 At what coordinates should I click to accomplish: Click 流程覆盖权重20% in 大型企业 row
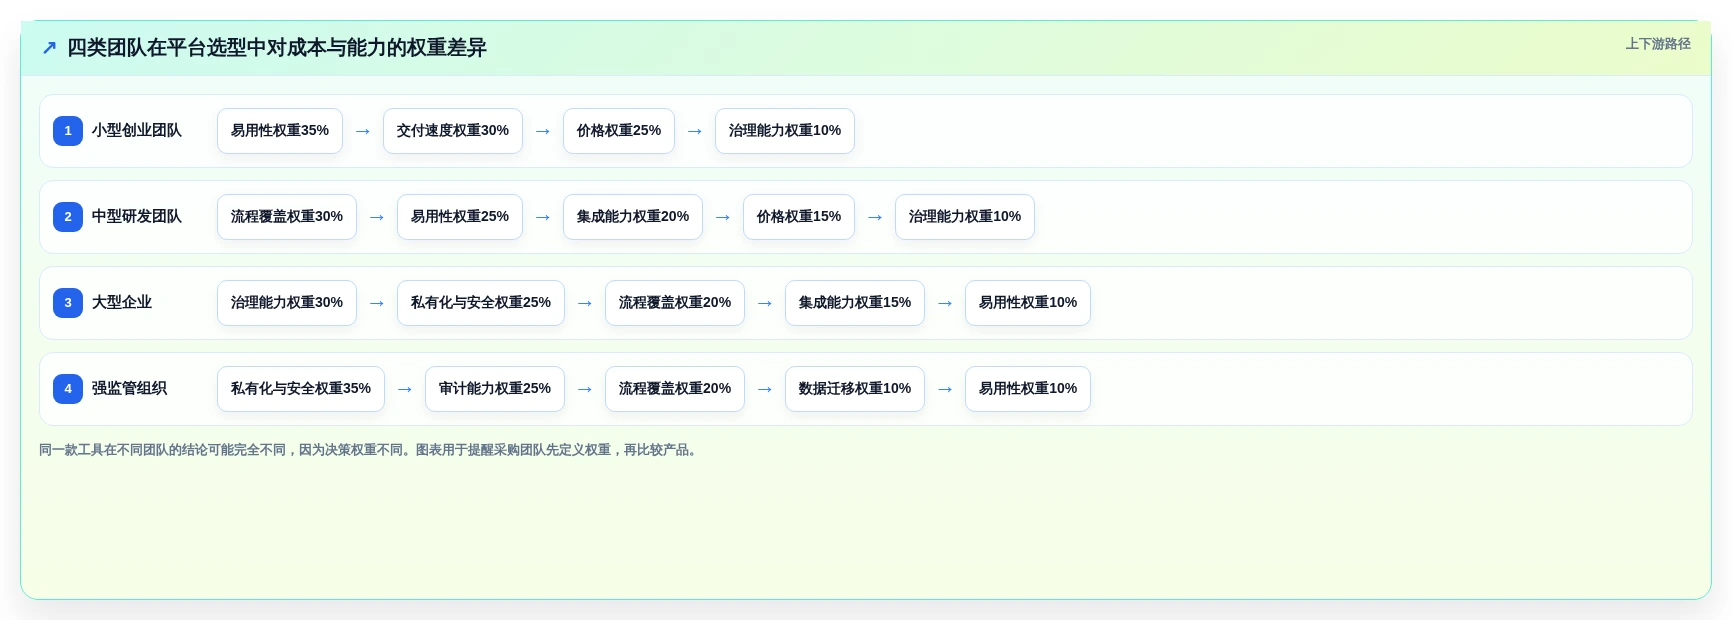[675, 303]
